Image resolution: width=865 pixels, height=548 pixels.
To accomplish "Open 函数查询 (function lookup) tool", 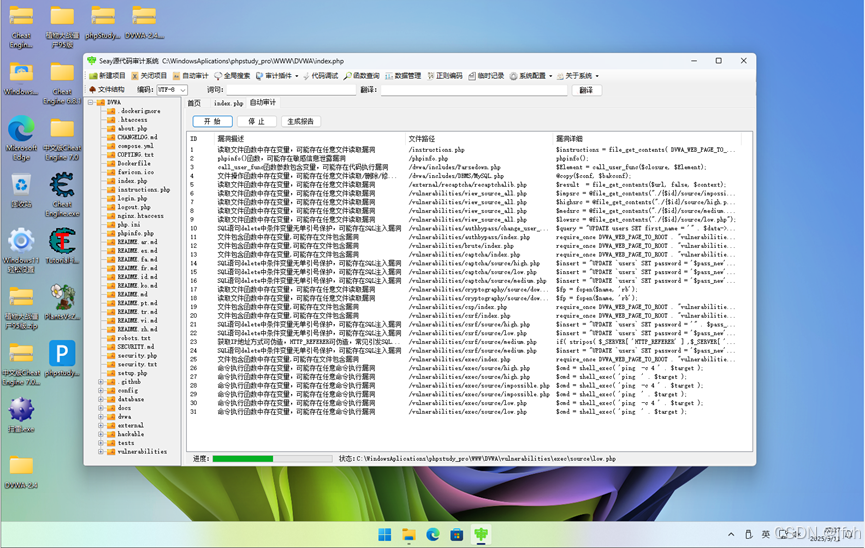I will pos(361,76).
